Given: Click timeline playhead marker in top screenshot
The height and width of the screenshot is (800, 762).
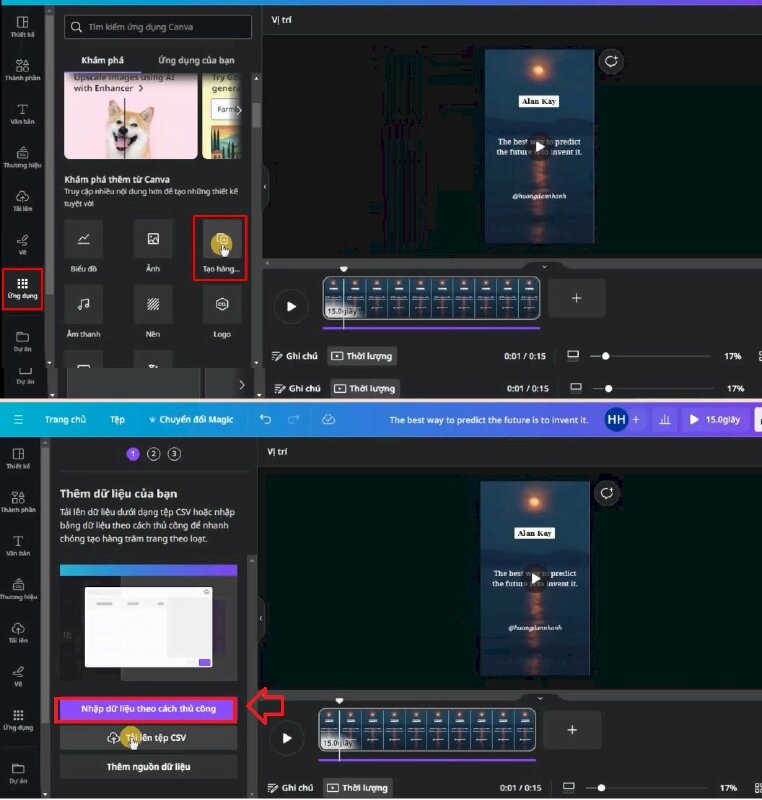Looking at the screenshot, I should [344, 269].
